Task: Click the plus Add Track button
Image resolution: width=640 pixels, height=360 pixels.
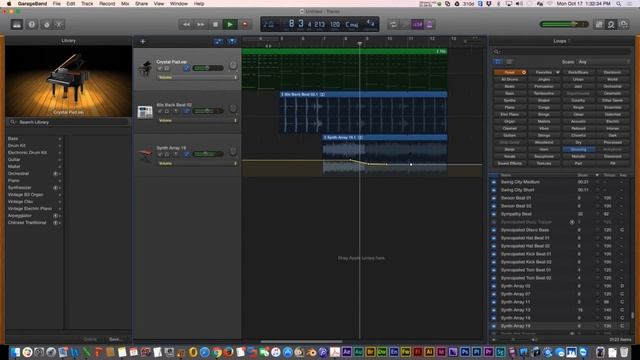Action: pos(143,41)
